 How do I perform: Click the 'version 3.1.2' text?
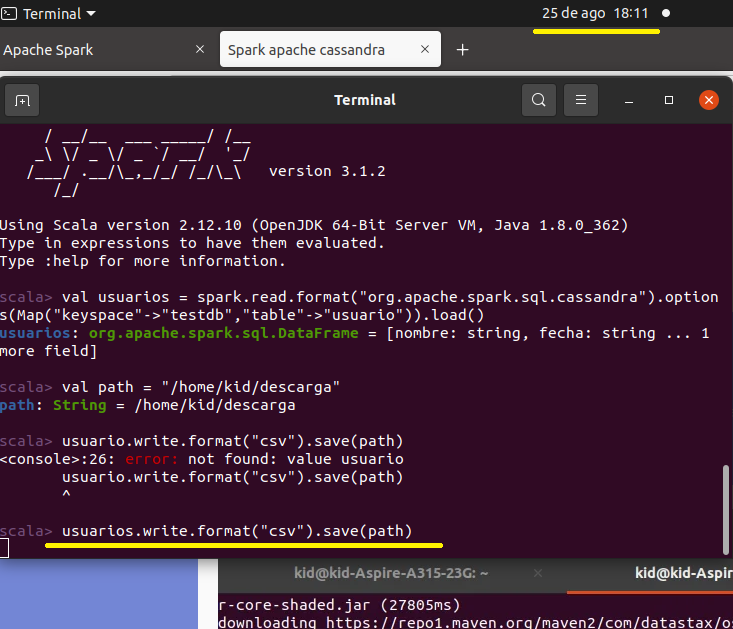(x=327, y=171)
